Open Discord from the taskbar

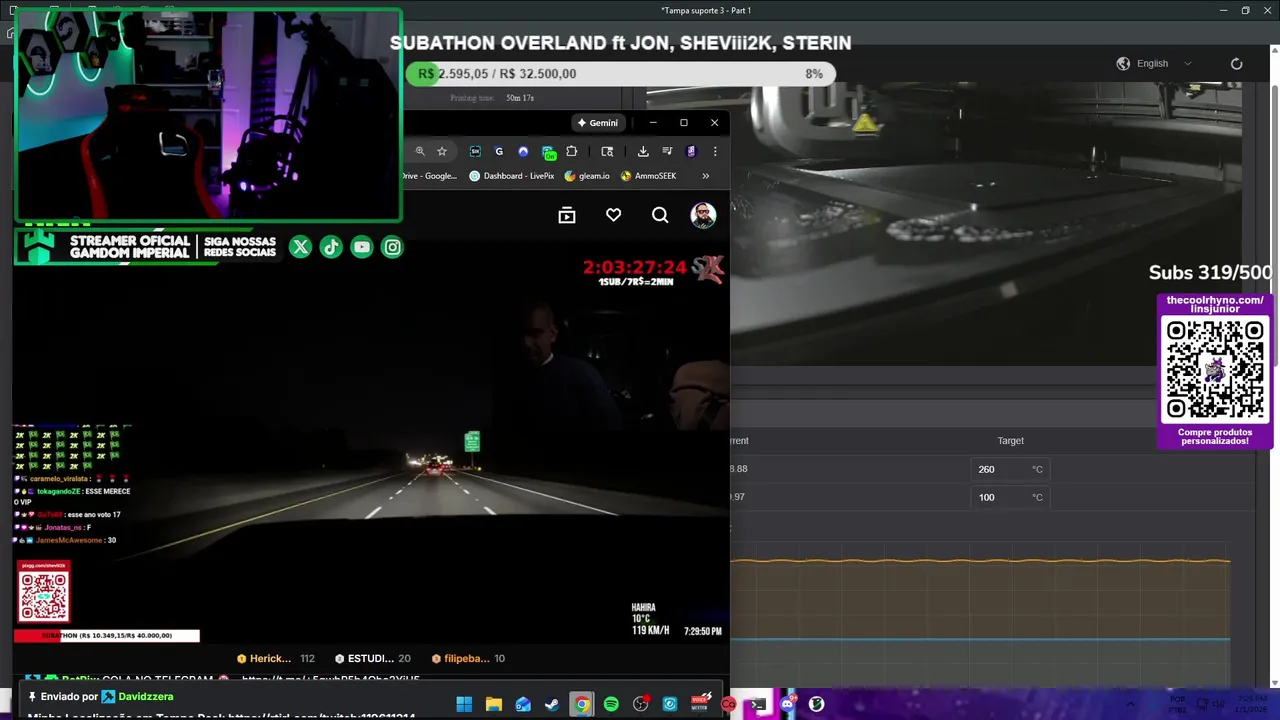click(x=788, y=704)
